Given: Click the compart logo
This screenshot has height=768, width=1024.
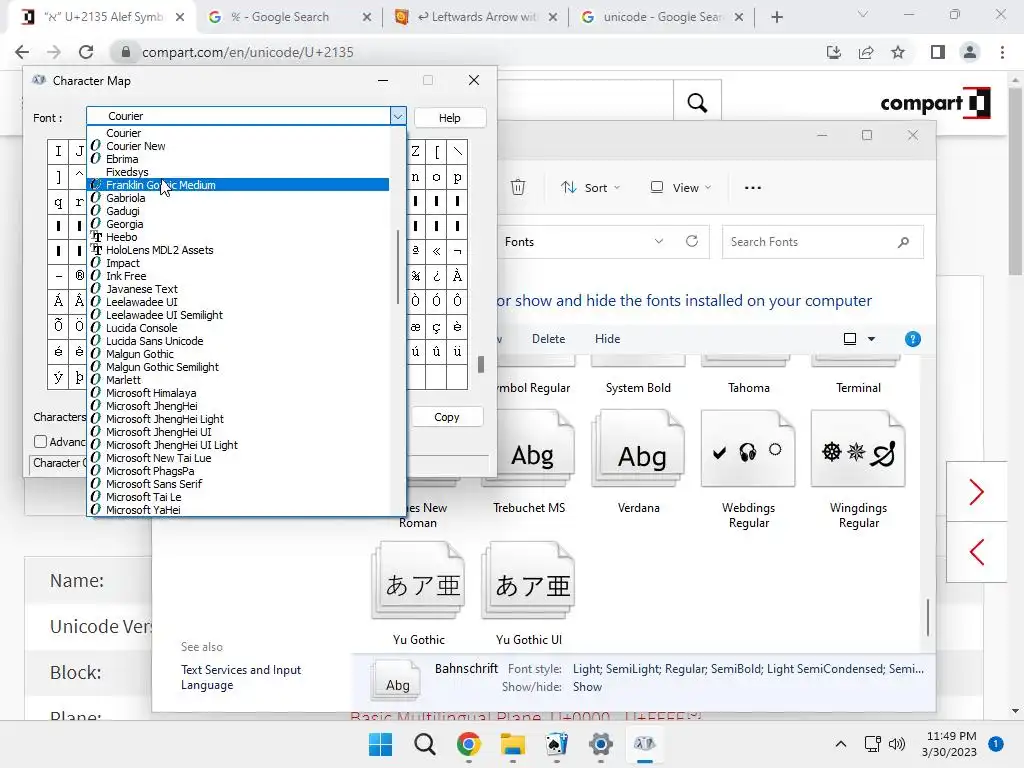Looking at the screenshot, I should coord(935,103).
